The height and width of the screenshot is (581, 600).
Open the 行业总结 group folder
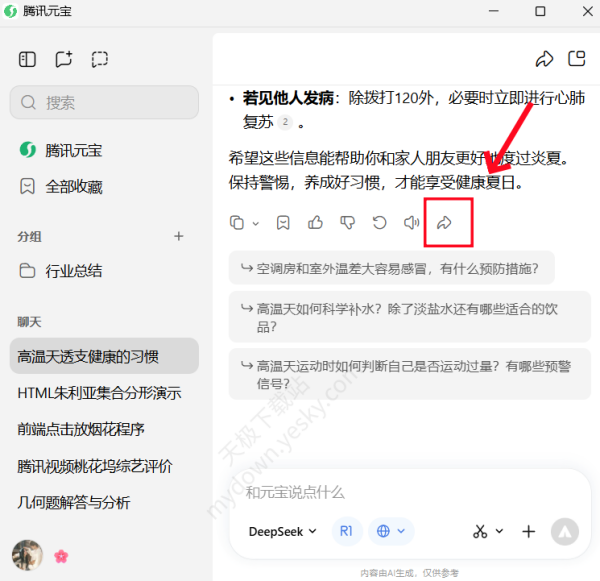click(73, 271)
